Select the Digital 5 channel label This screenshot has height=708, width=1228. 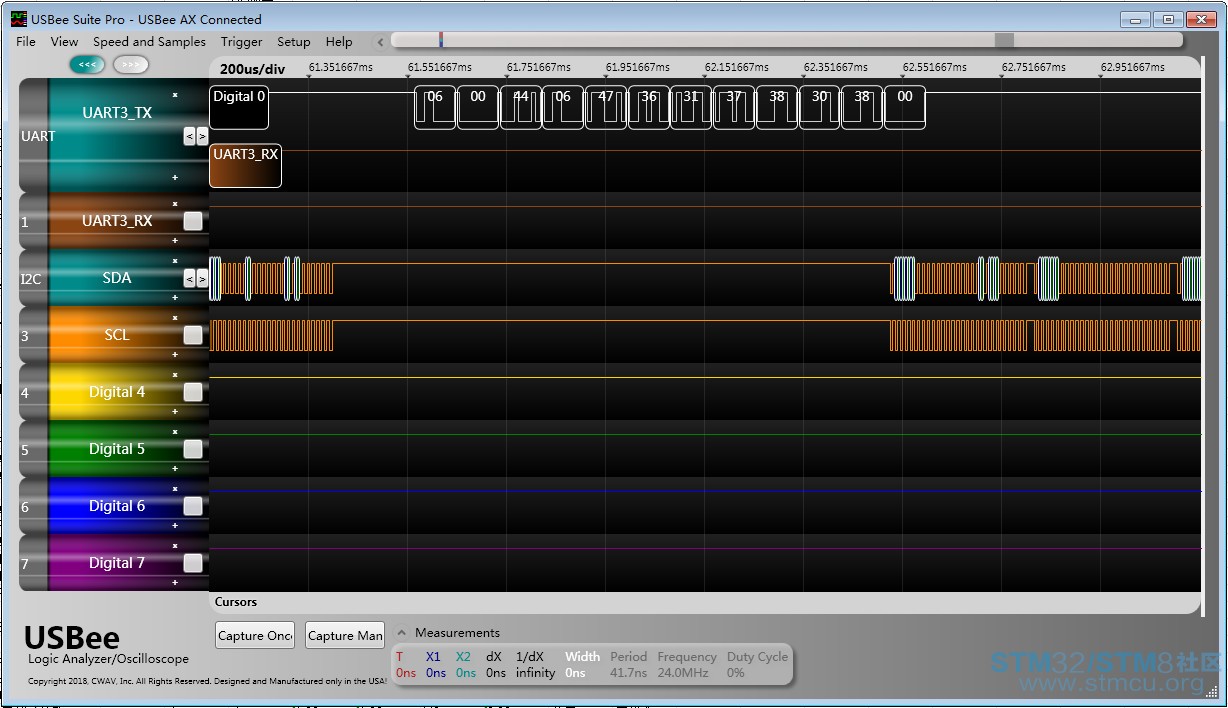click(117, 449)
